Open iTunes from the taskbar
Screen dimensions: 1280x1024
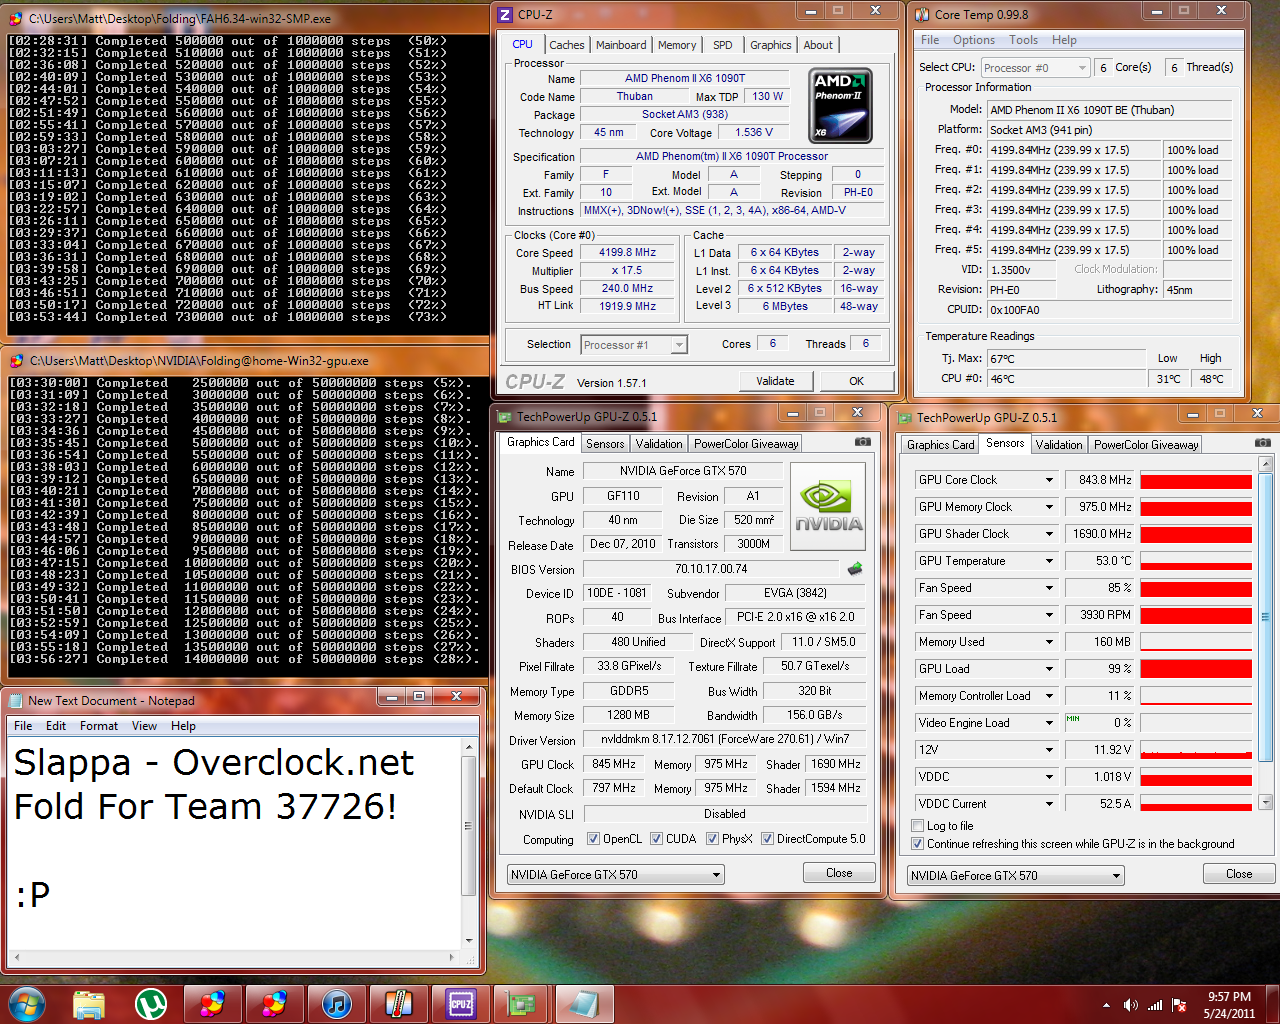pos(337,1004)
